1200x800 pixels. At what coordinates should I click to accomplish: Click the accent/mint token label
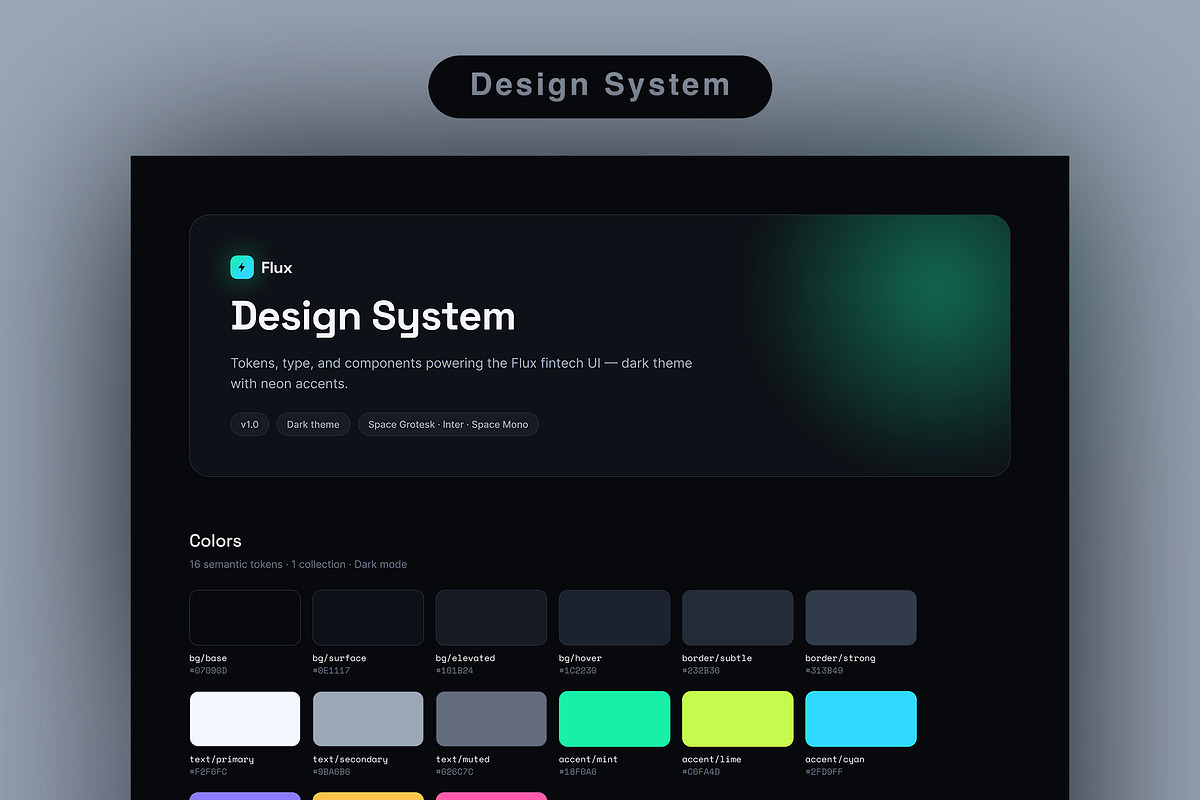588,759
